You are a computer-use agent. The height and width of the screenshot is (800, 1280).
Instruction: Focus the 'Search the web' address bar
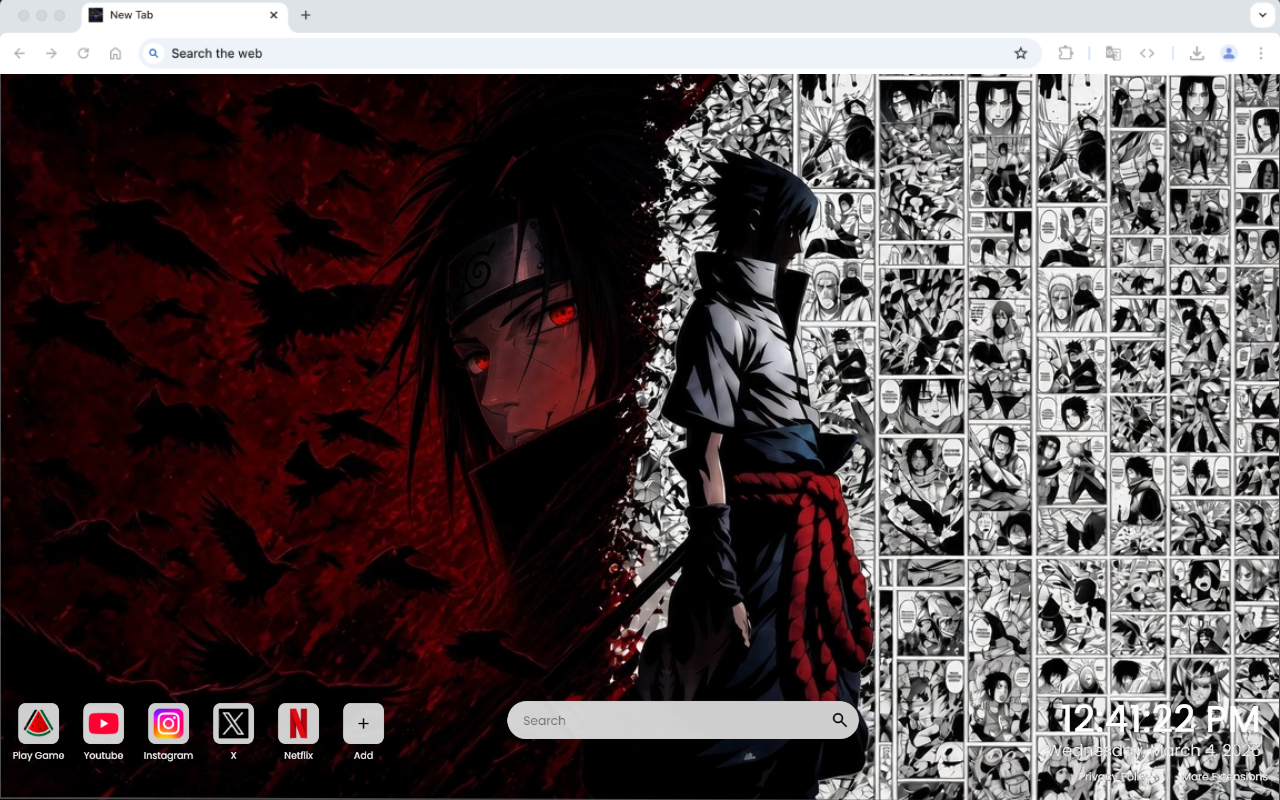pyautogui.click(x=588, y=53)
